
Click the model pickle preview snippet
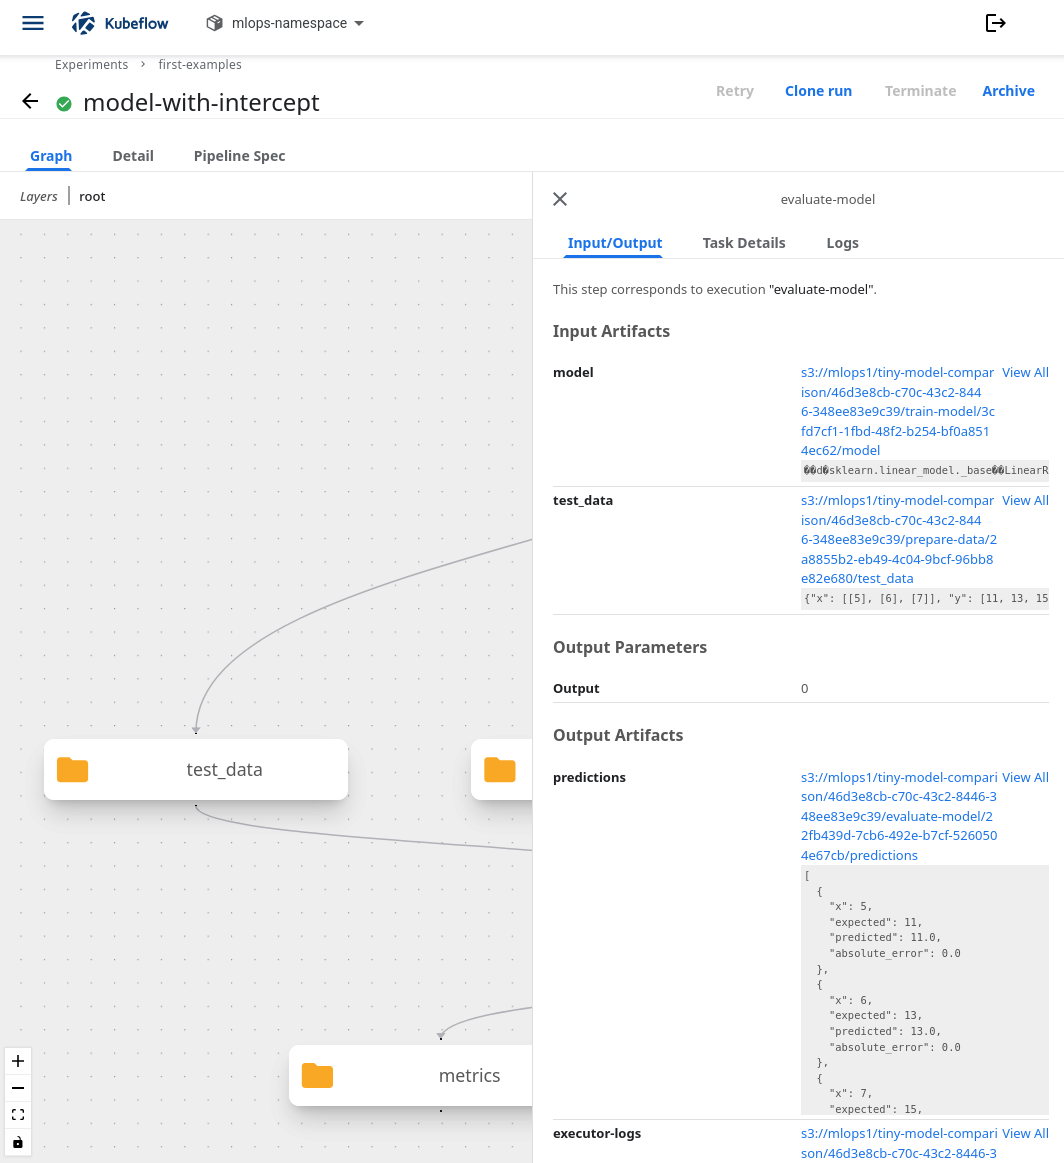coord(925,470)
